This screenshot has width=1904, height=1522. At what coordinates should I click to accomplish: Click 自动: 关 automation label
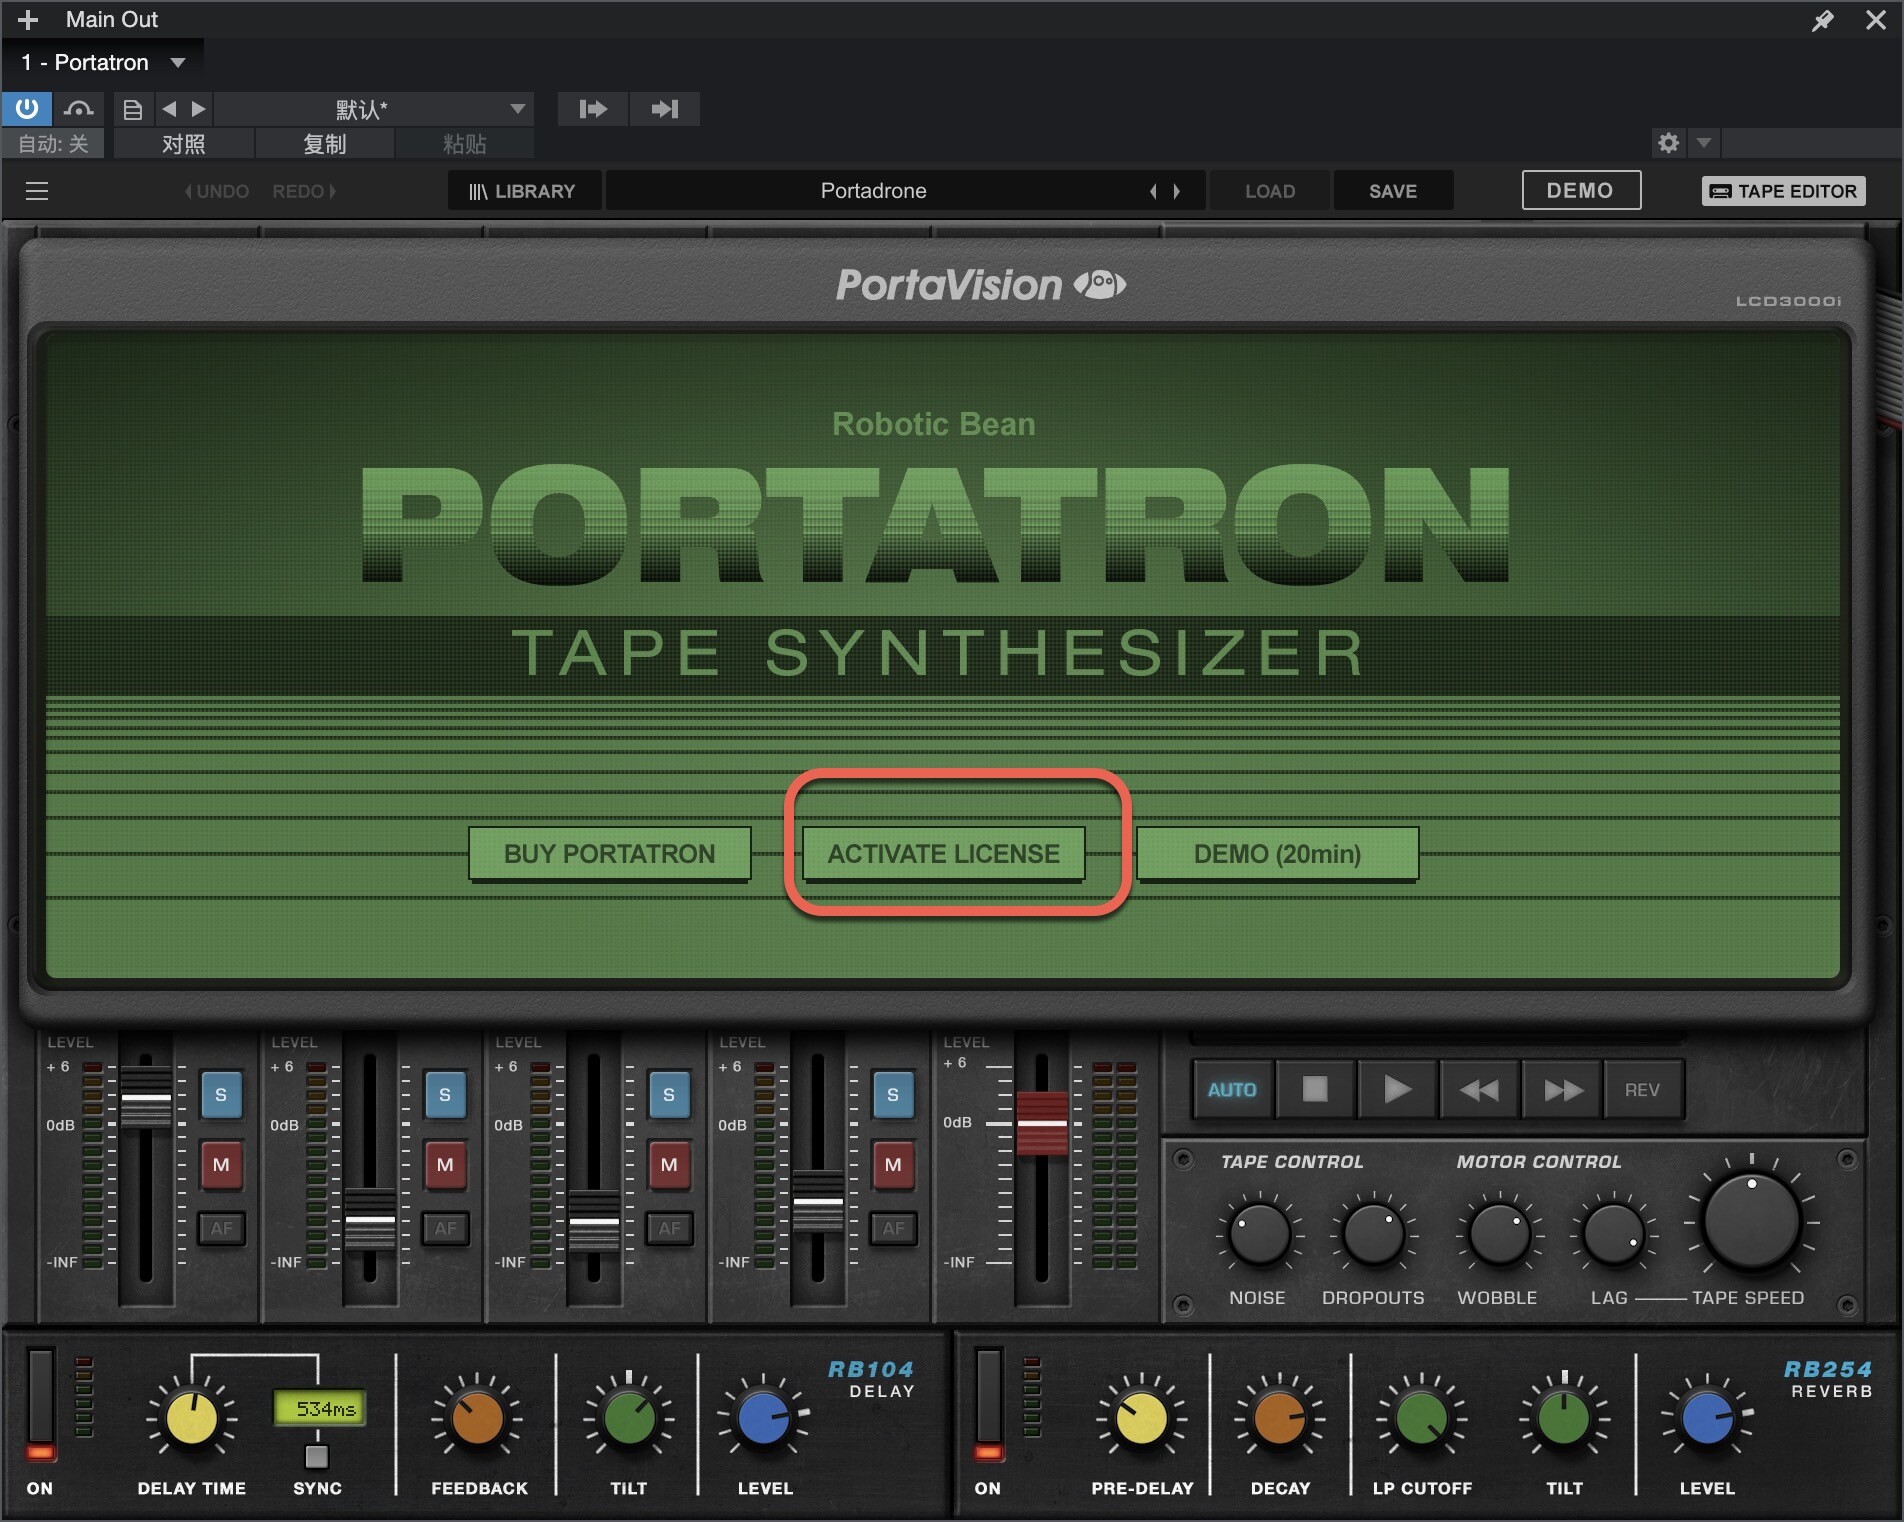53,144
